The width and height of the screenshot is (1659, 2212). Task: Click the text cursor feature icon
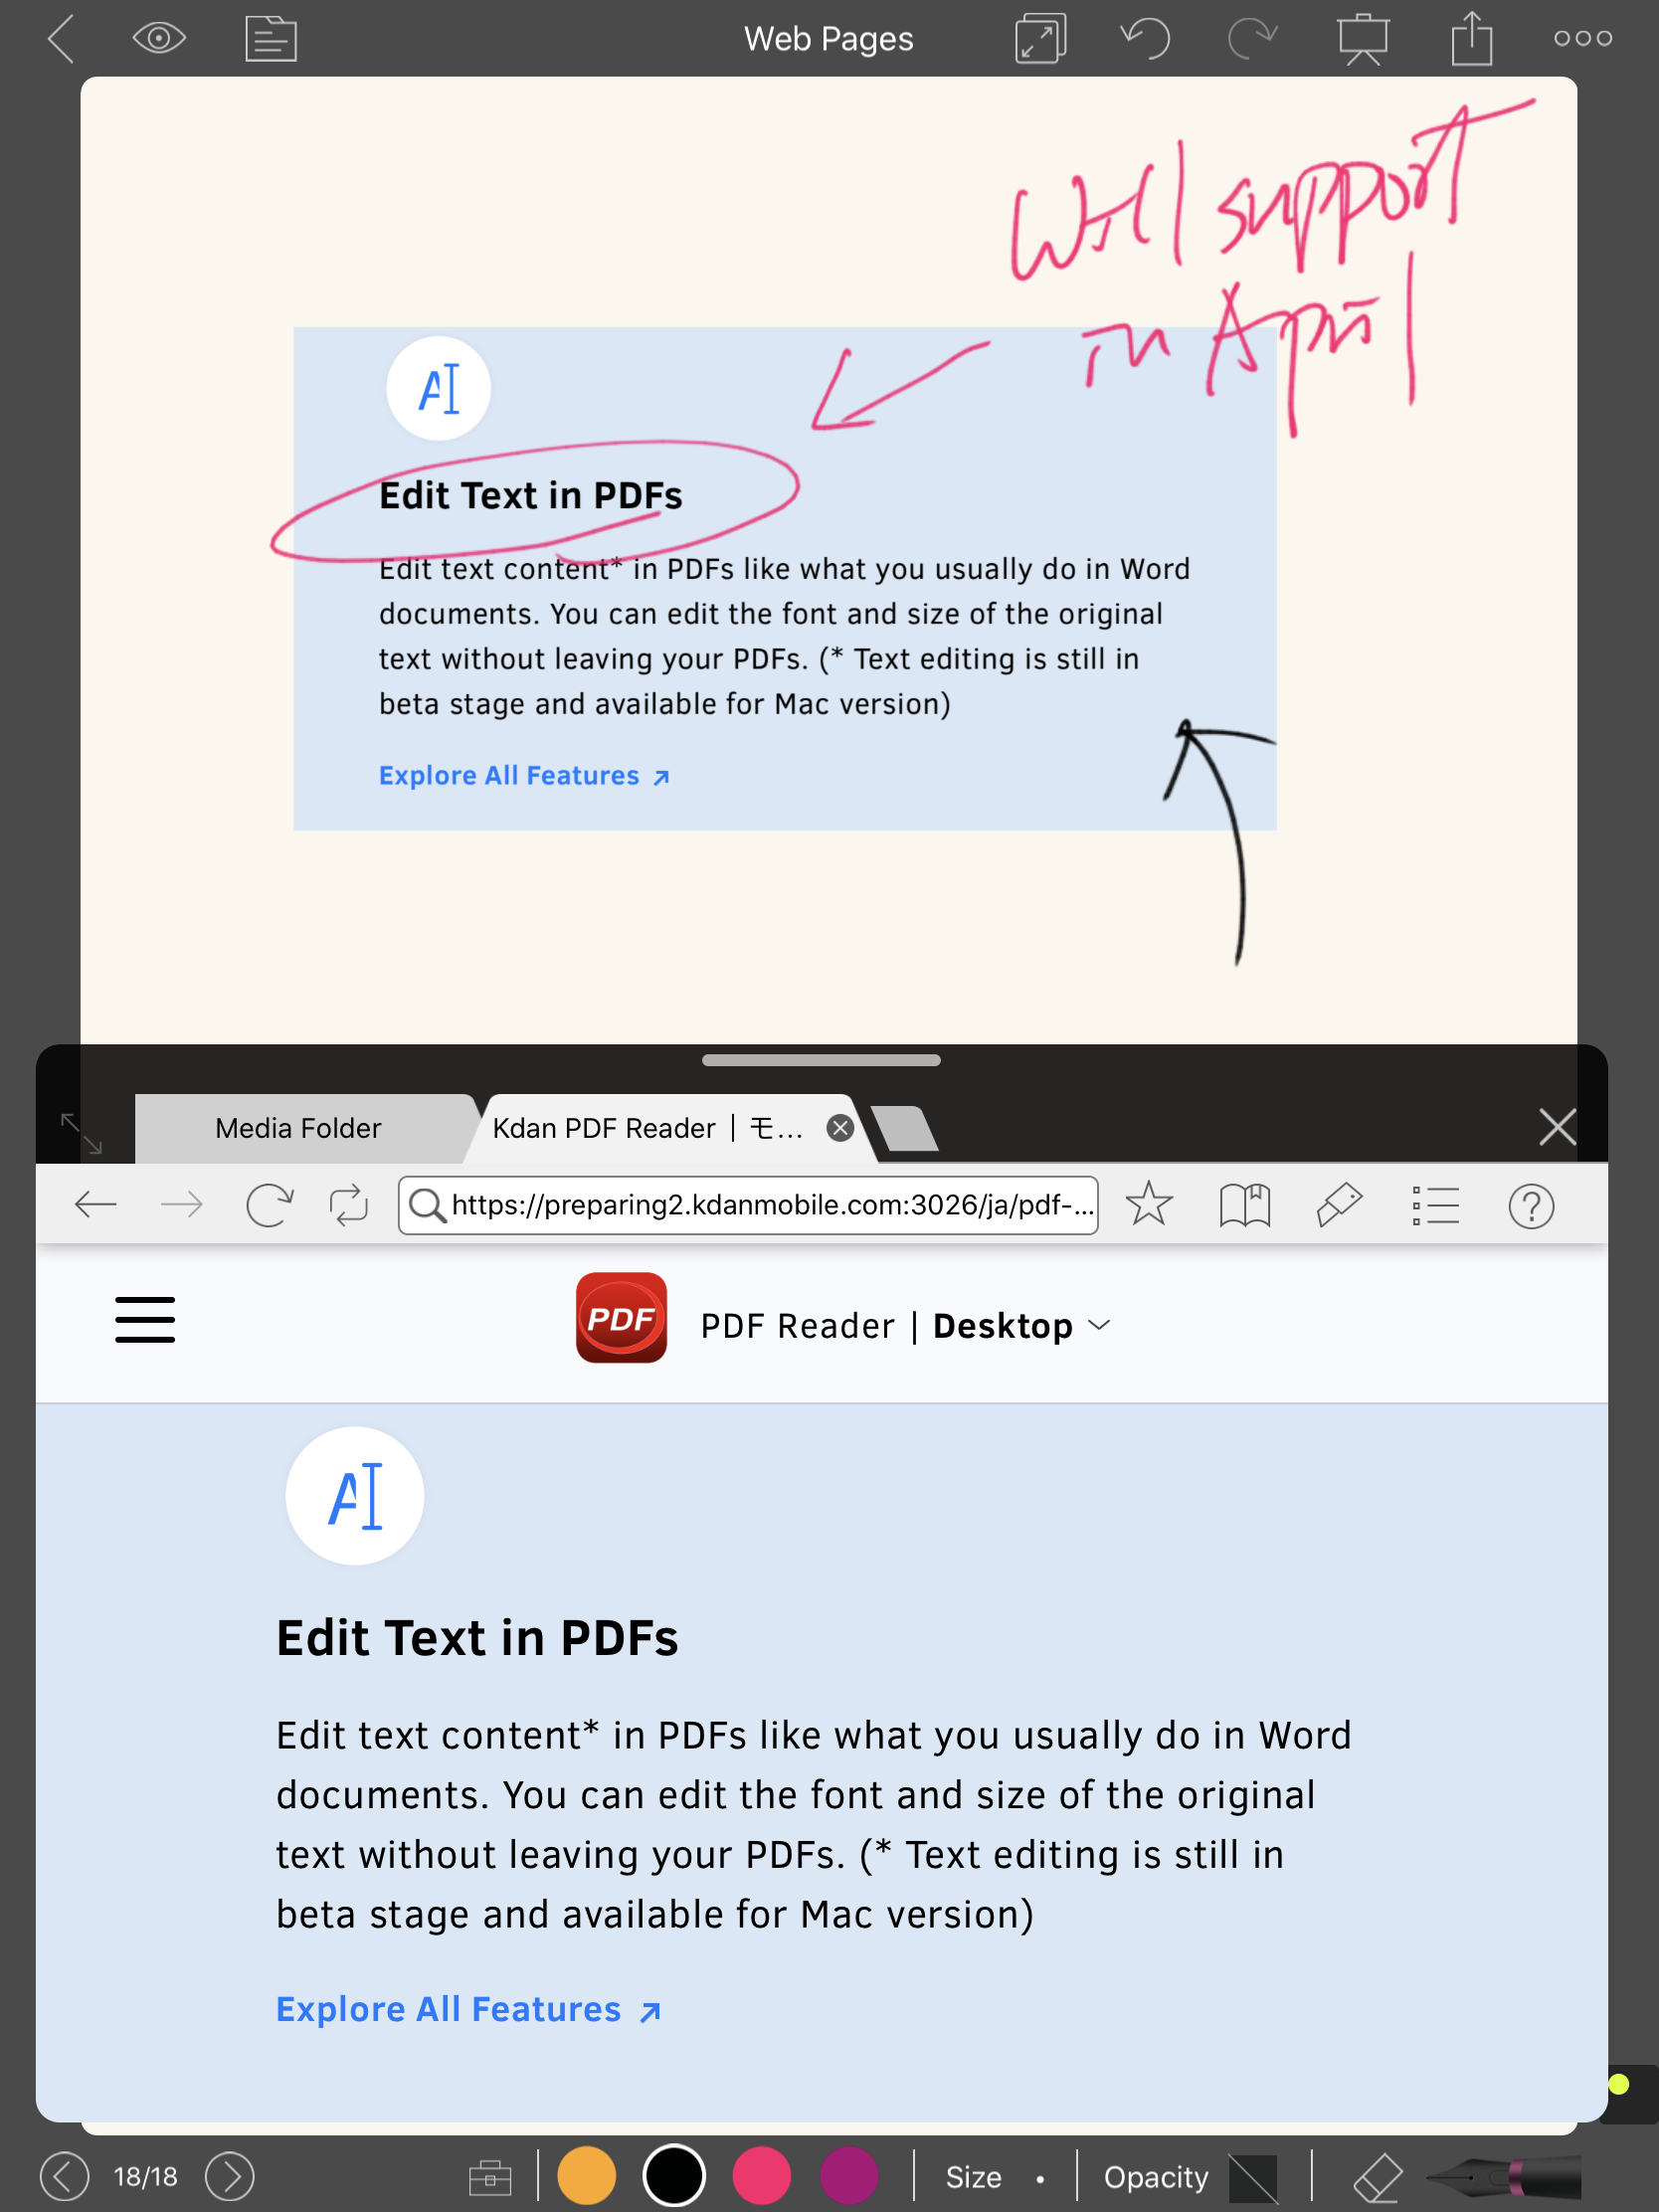[x=355, y=1496]
